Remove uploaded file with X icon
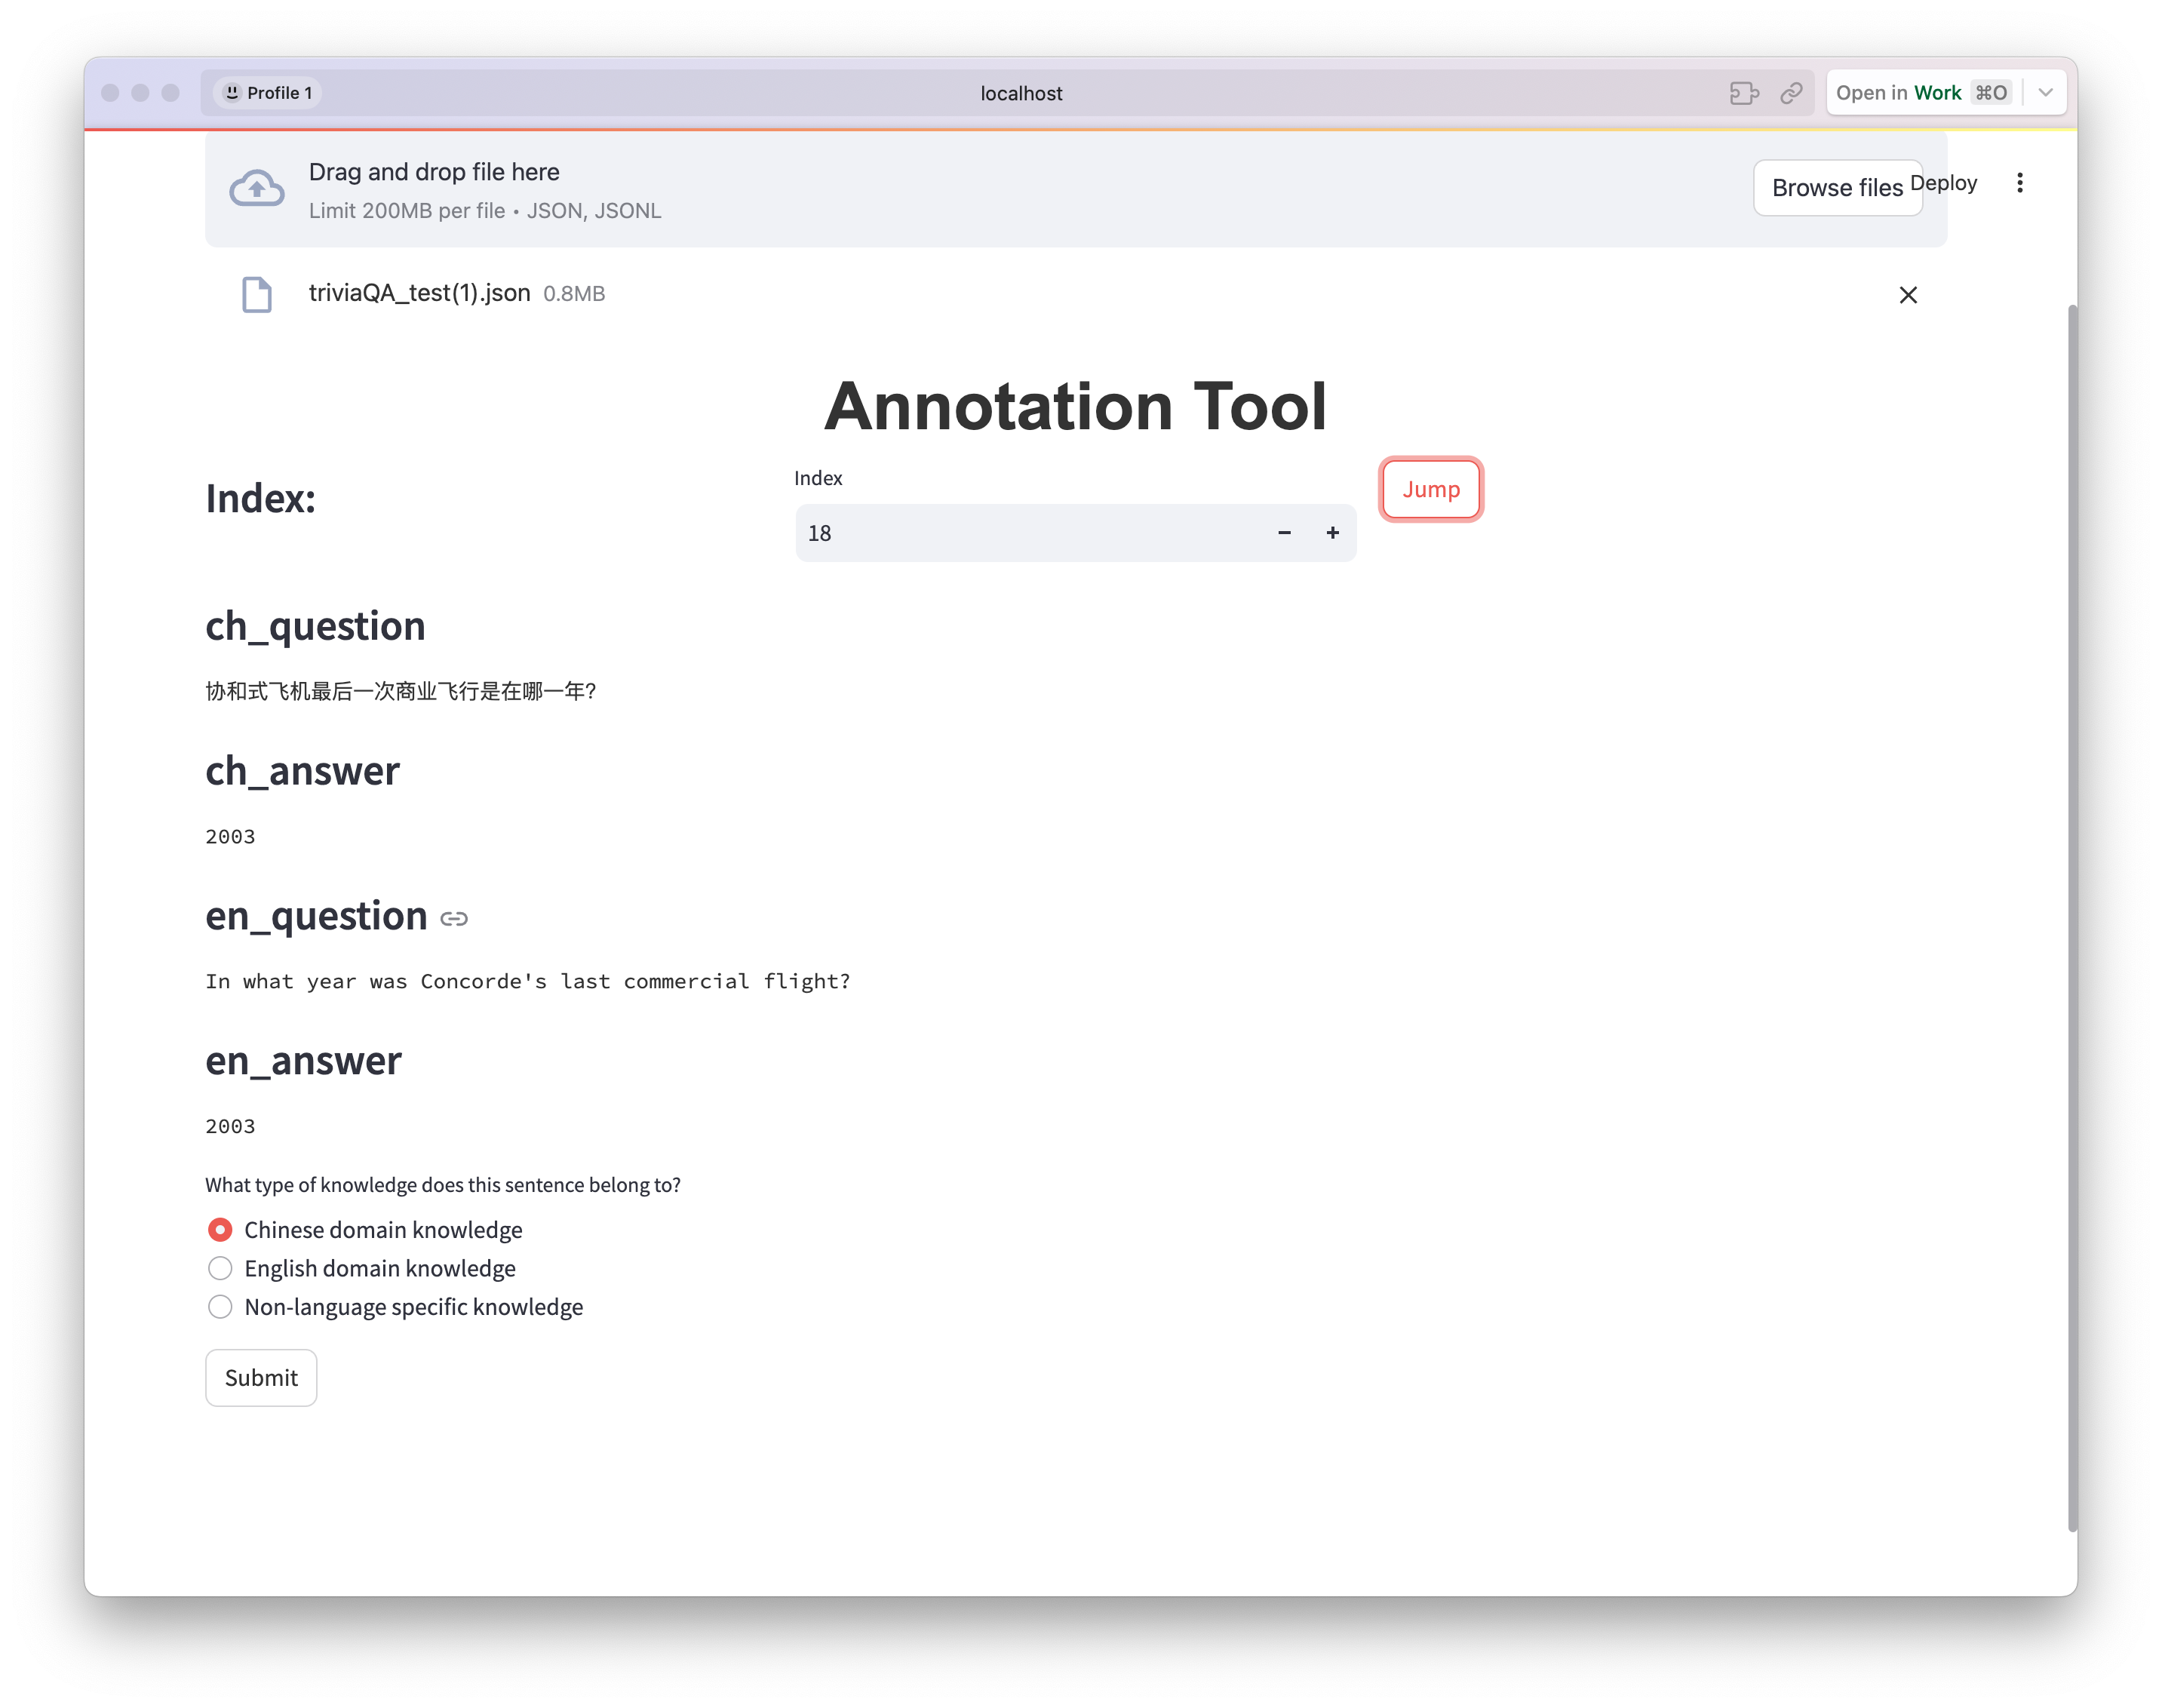2162x1708 pixels. (x=1907, y=295)
